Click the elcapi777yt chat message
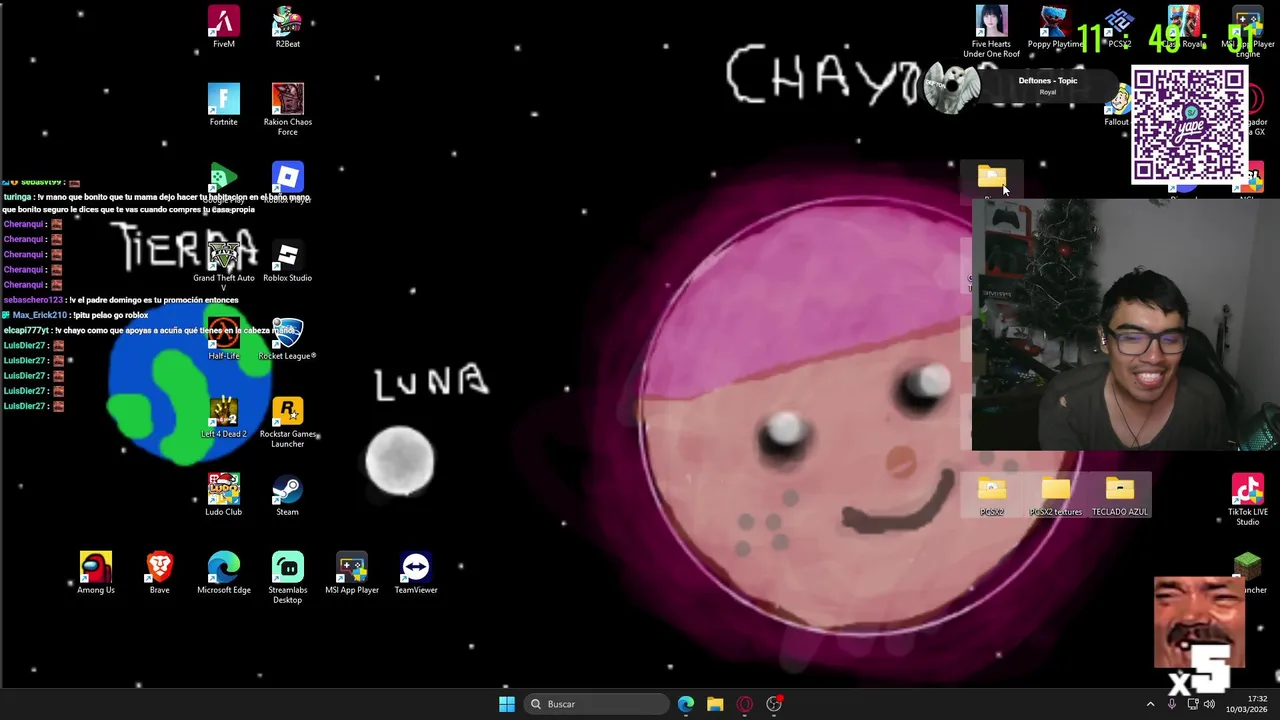Viewport: 1280px width, 720px height. (x=150, y=330)
